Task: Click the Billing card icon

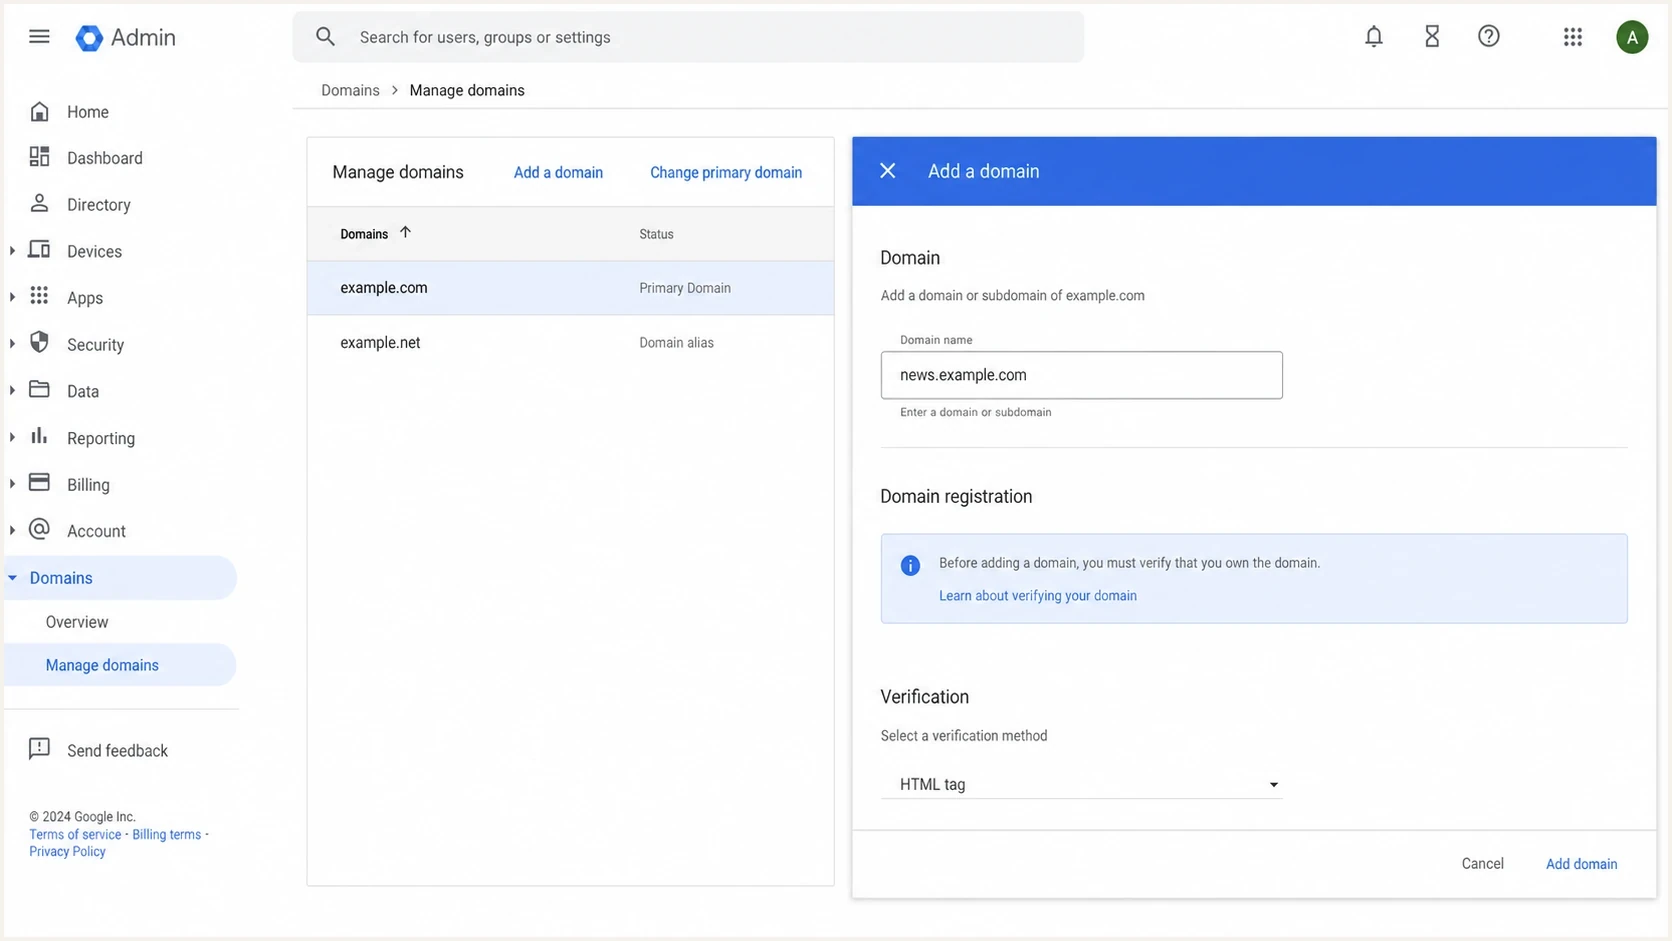Action: 39,483
